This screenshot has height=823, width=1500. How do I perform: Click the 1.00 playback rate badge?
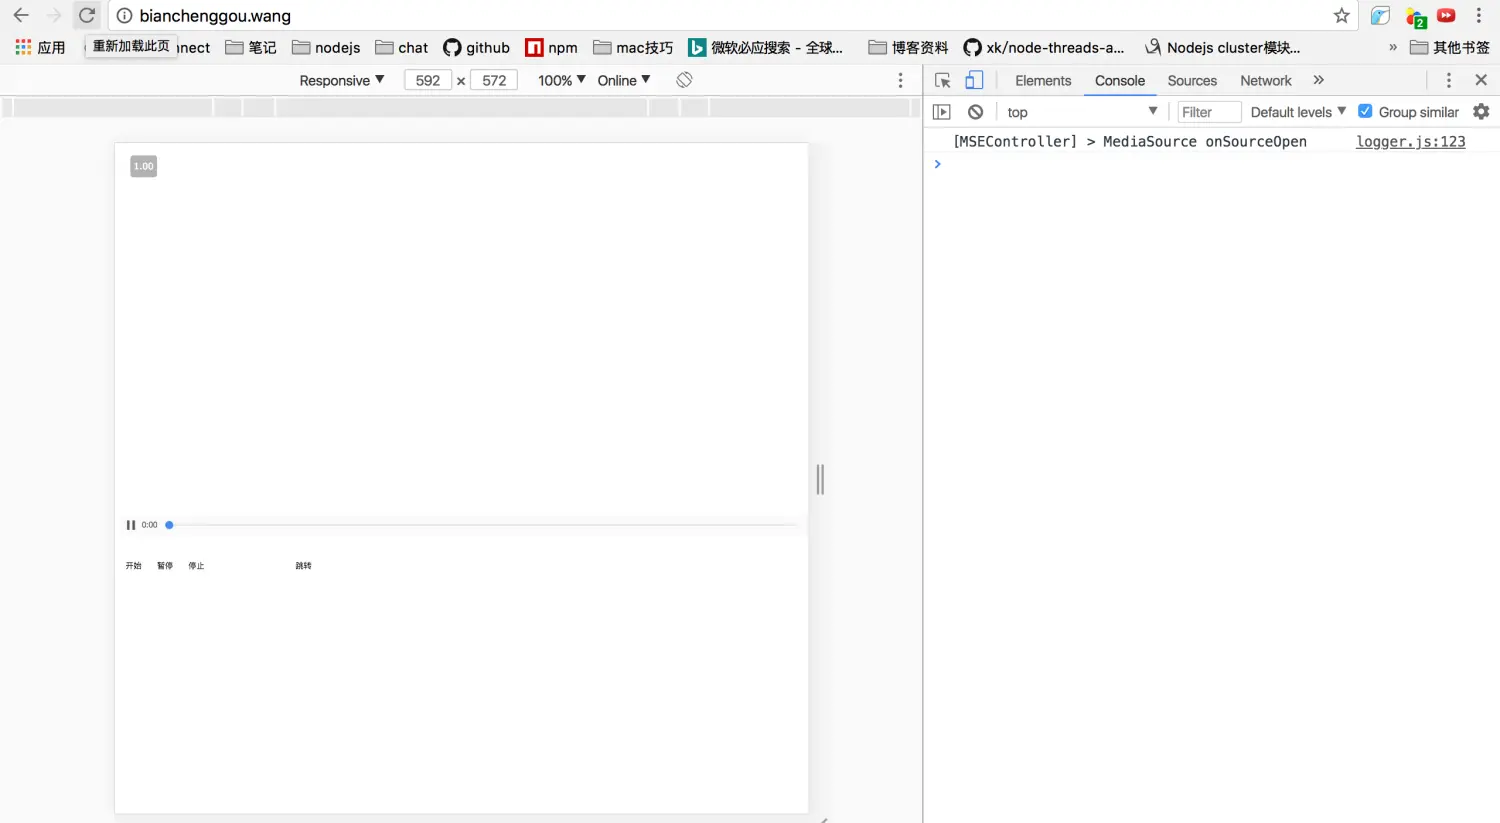point(144,166)
